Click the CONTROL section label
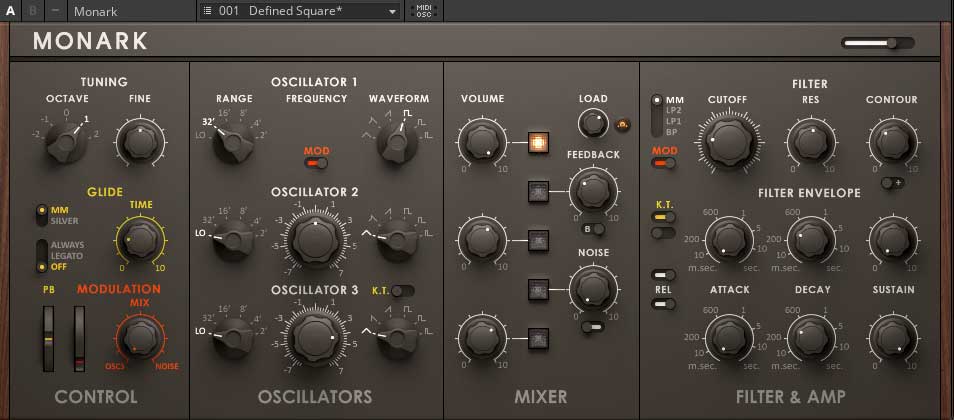The width and height of the screenshot is (954, 420). pyautogui.click(x=96, y=397)
